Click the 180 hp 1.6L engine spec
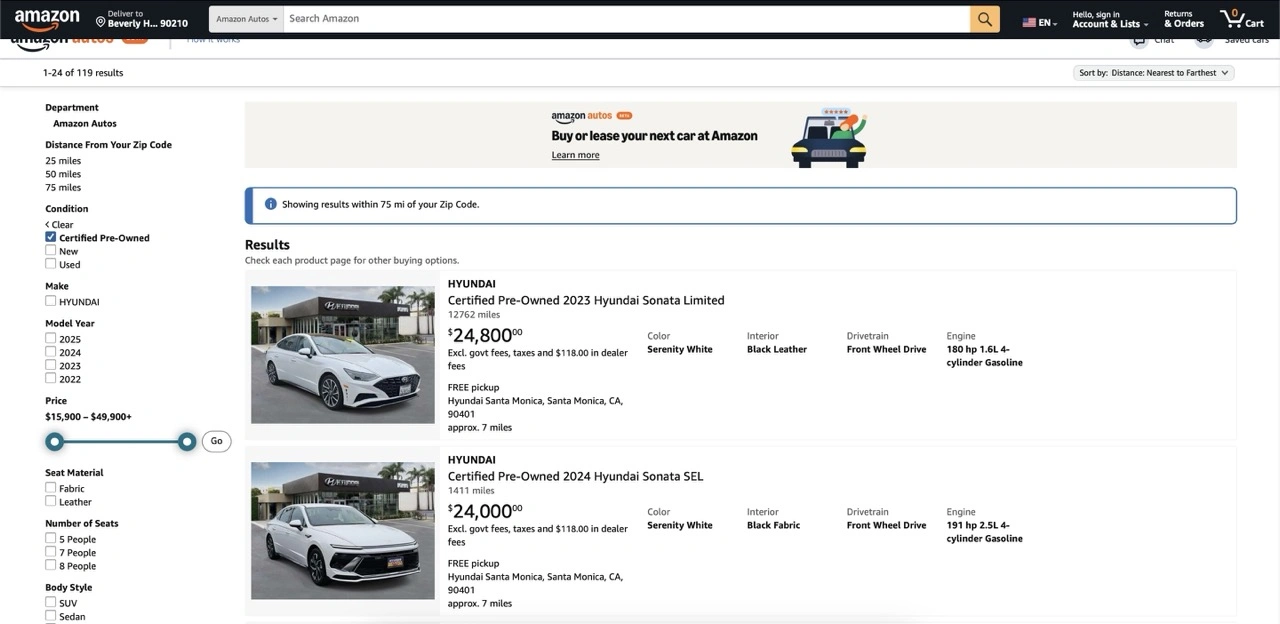 tap(984, 356)
